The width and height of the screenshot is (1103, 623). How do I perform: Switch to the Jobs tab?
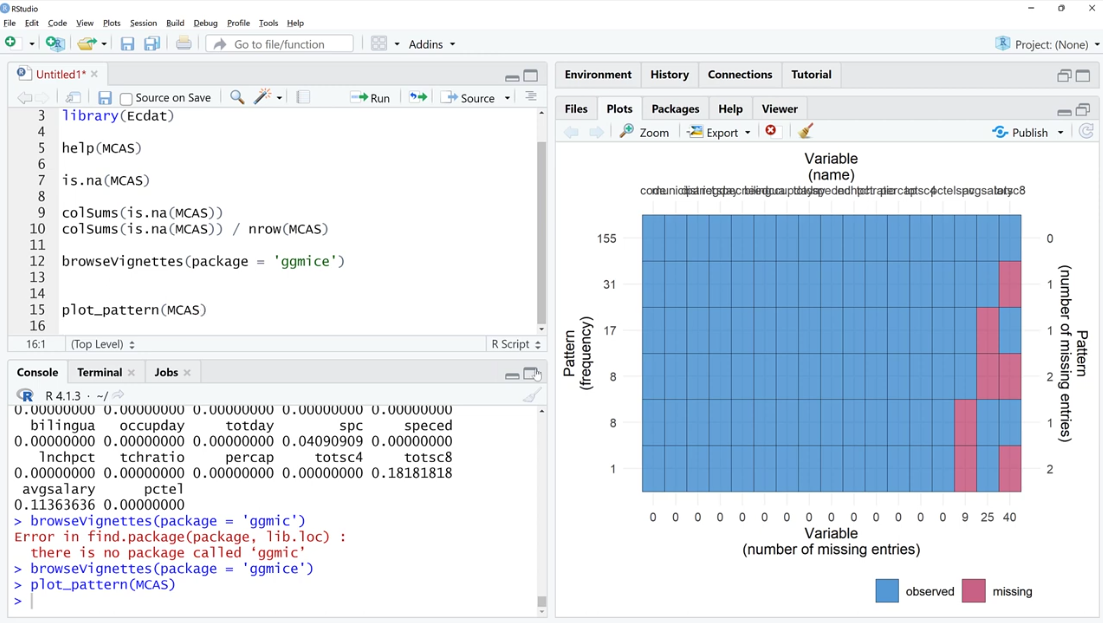(x=166, y=372)
